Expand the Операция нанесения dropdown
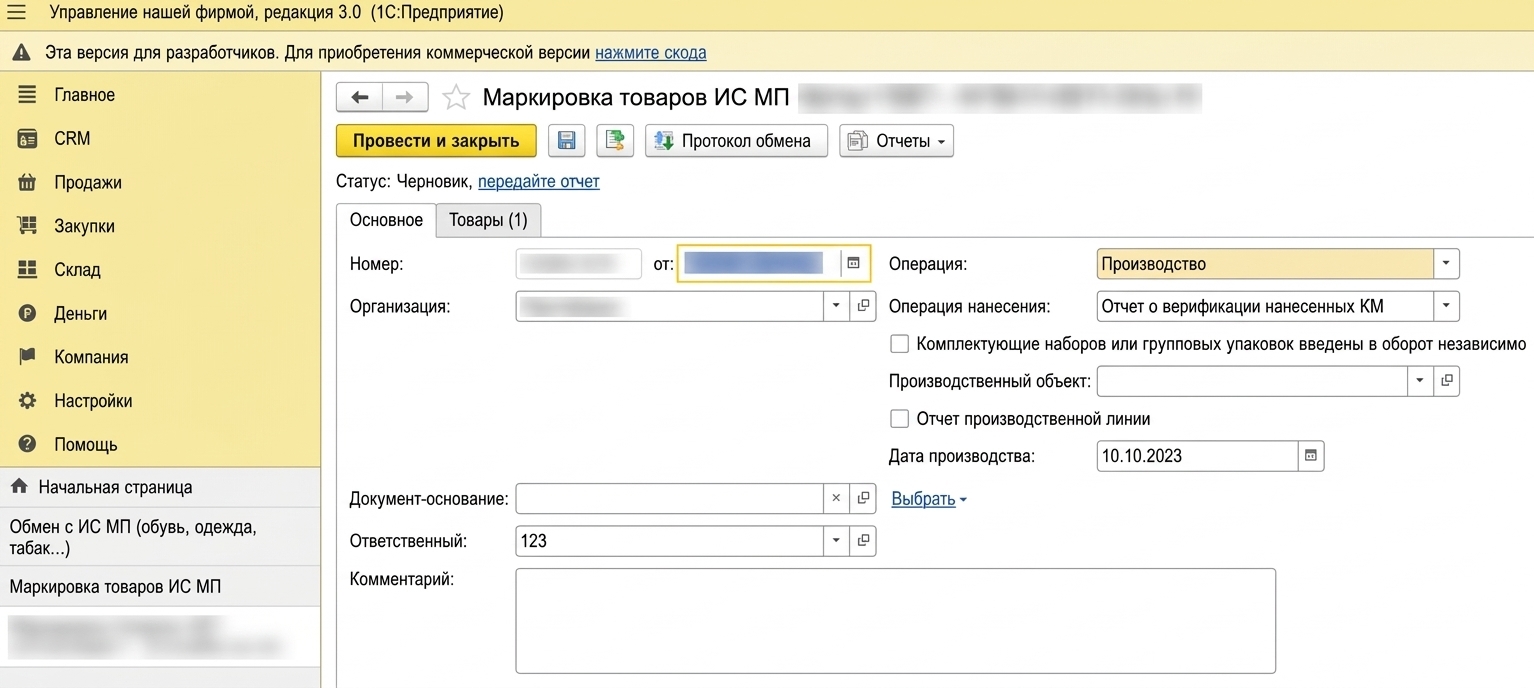1534x688 pixels. 1447,306
